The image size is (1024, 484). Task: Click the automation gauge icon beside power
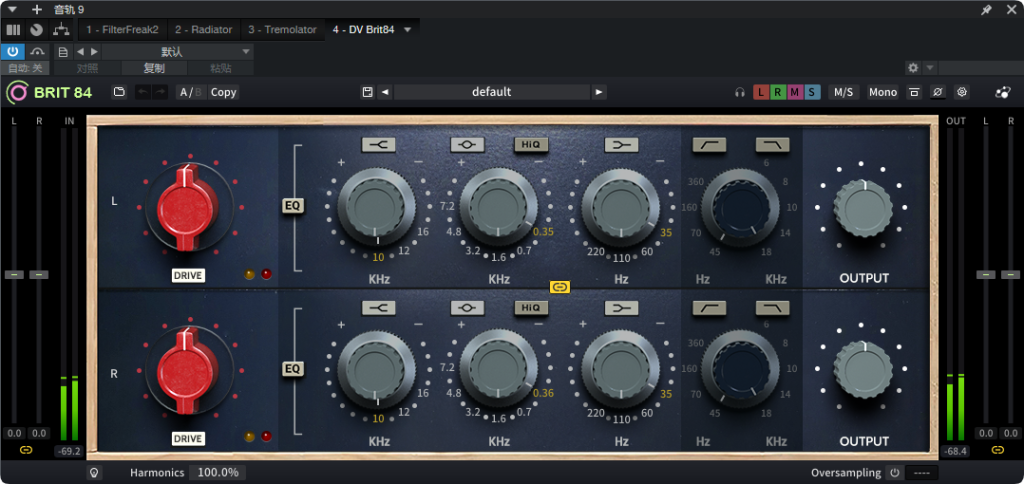click(x=38, y=52)
